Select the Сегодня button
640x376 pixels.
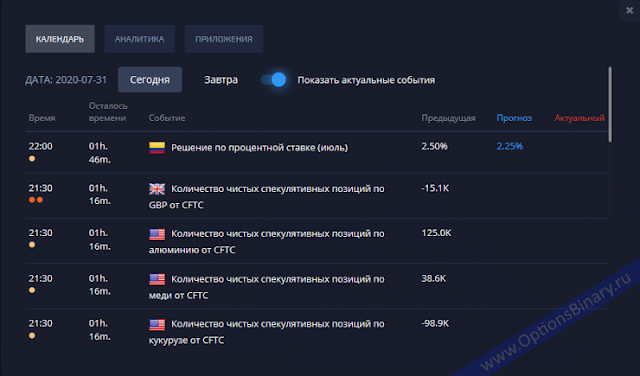tap(150, 80)
